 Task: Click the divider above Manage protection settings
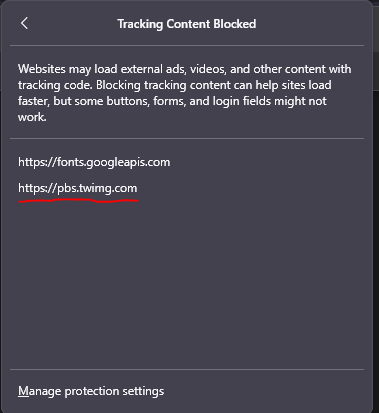(187, 369)
